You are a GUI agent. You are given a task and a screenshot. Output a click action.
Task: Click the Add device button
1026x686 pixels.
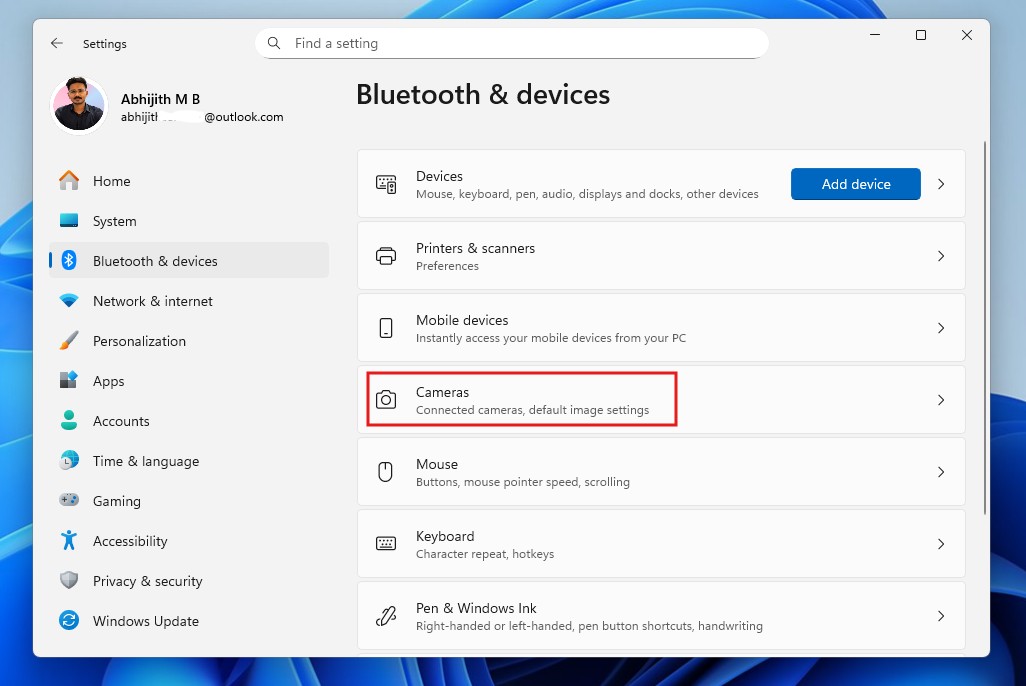pos(855,184)
